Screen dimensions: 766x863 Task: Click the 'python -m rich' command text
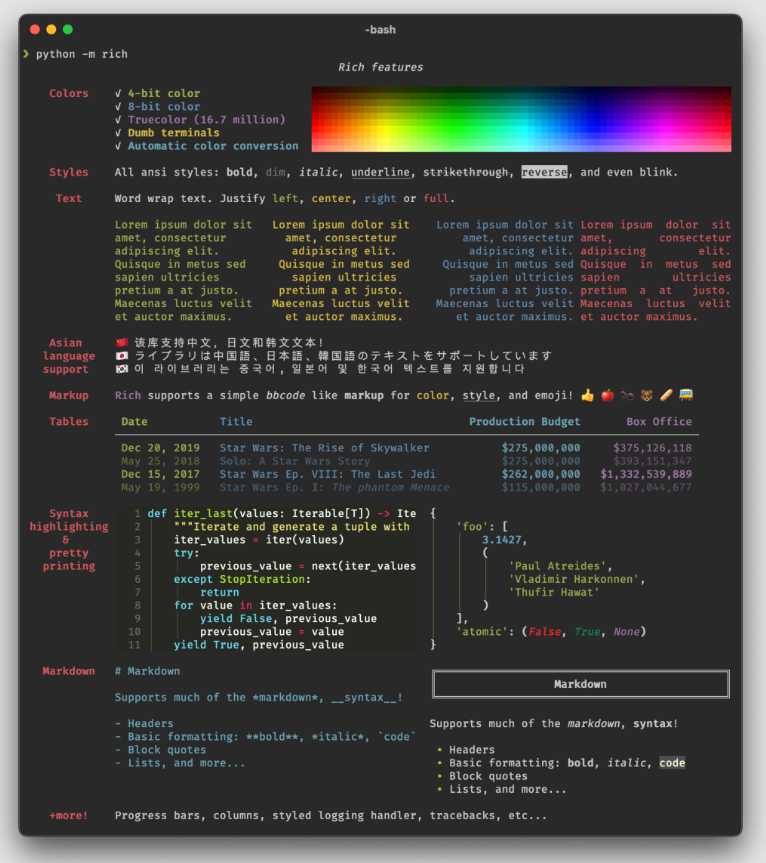point(82,54)
